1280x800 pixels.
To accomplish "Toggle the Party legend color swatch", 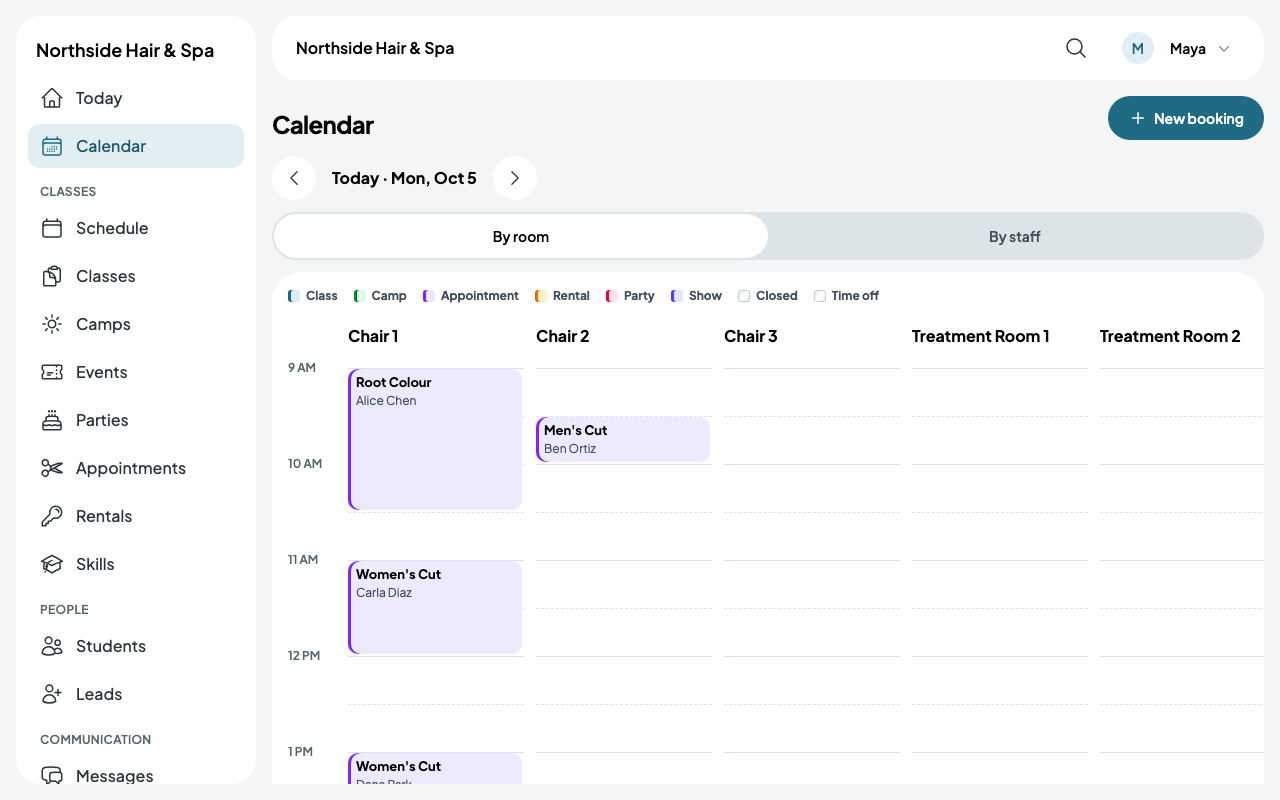I will [612, 296].
